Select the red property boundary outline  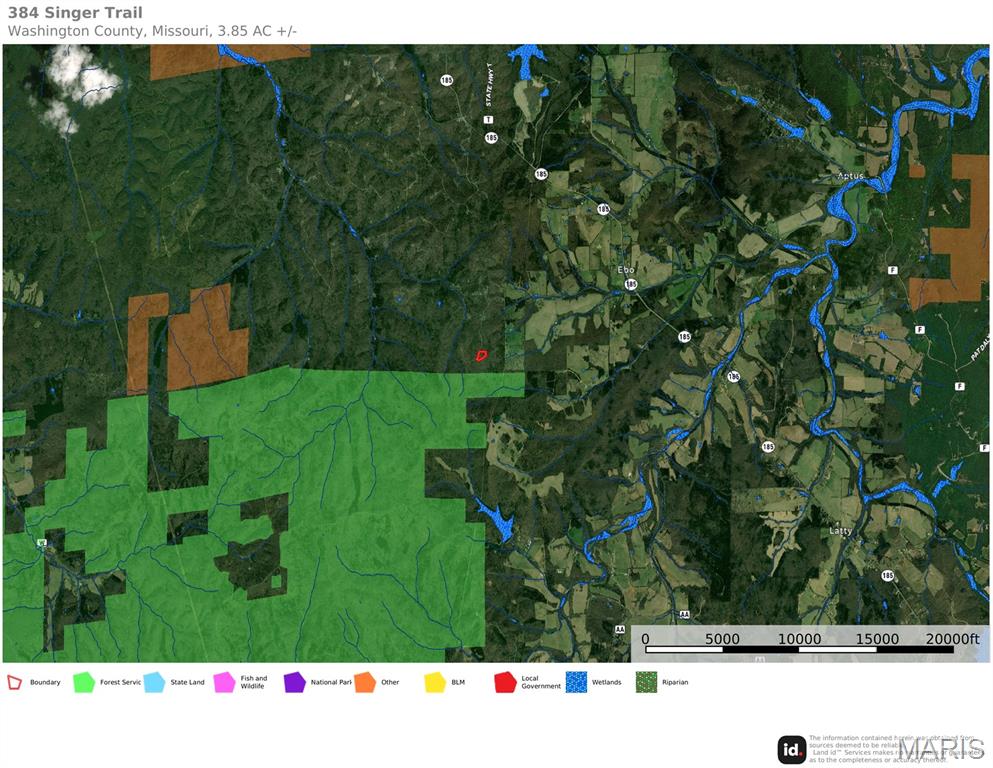pyautogui.click(x=481, y=354)
